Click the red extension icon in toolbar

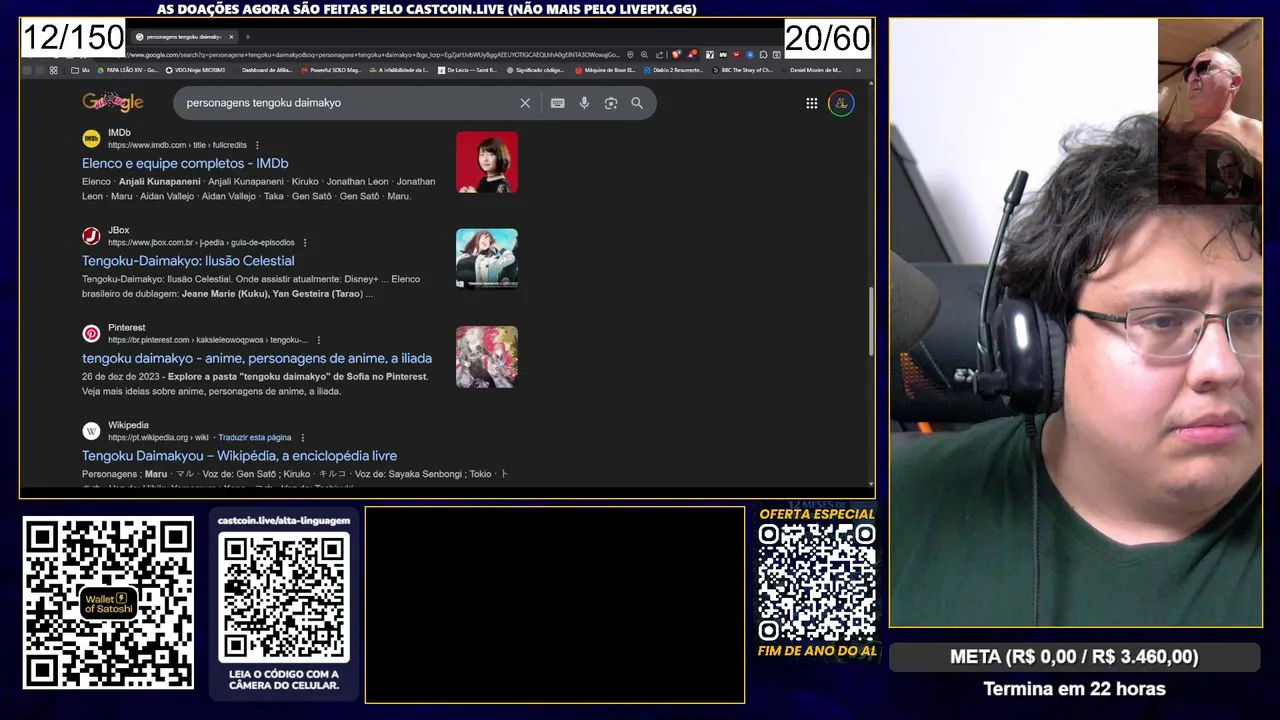[736, 55]
